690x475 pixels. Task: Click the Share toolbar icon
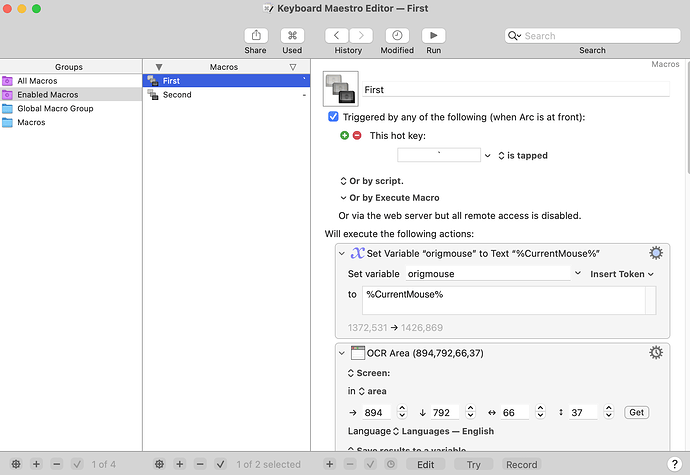255,36
